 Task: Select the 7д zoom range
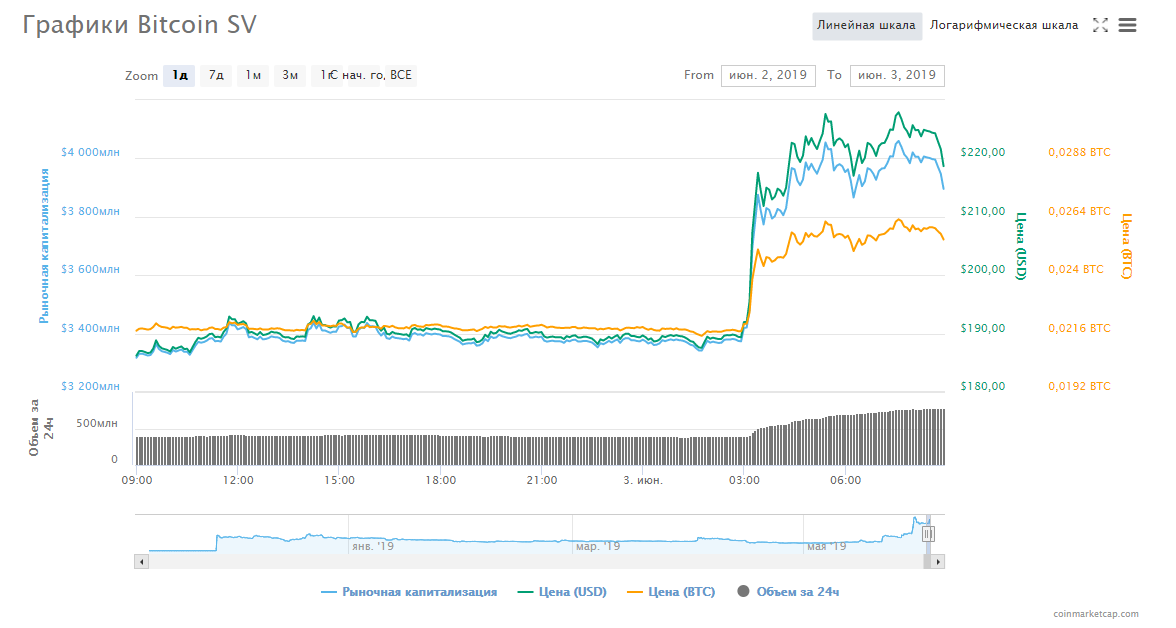(x=216, y=75)
